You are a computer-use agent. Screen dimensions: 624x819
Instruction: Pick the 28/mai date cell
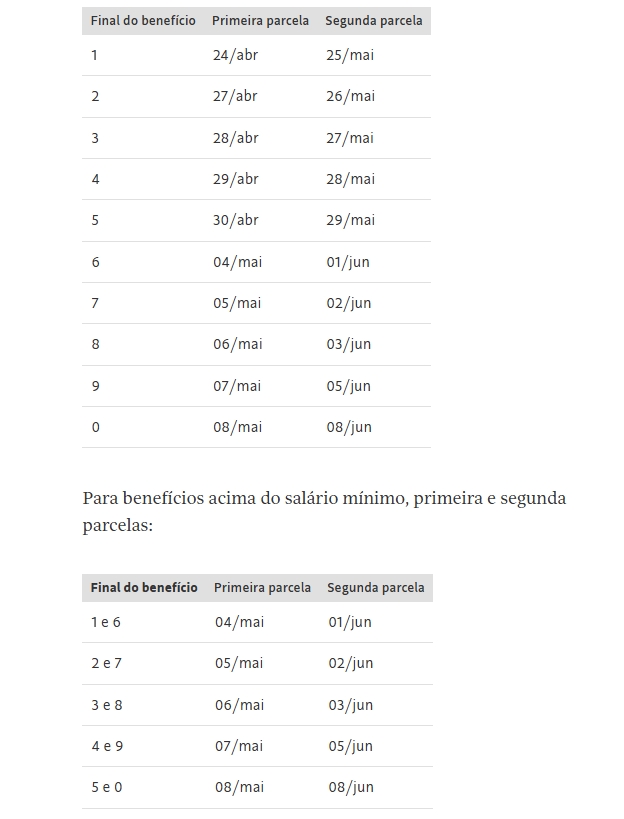[350, 179]
